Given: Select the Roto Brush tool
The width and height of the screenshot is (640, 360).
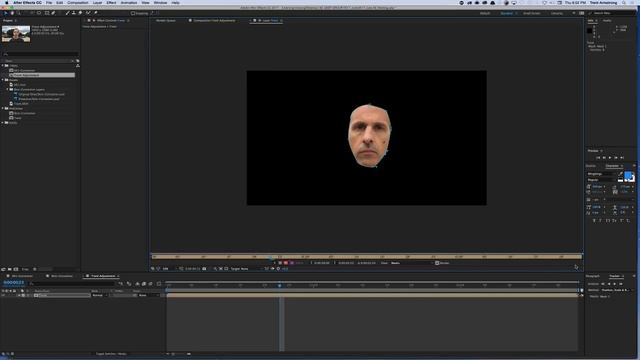Looking at the screenshot, I should [x=89, y=13].
